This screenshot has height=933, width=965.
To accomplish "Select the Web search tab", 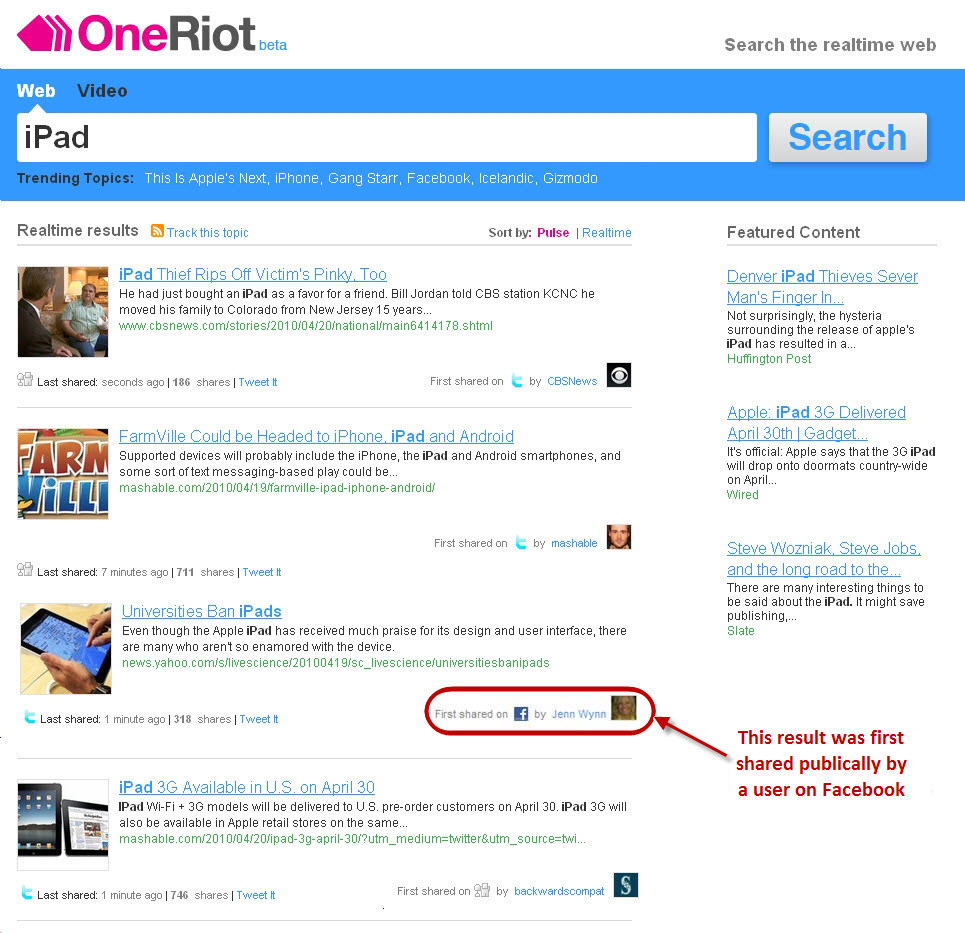I will 36,90.
